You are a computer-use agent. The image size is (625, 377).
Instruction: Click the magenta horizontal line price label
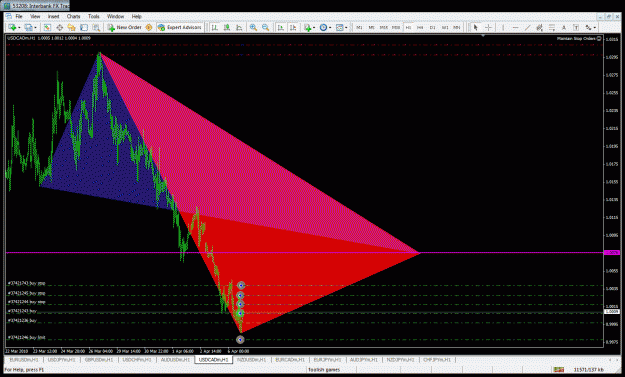click(612, 253)
